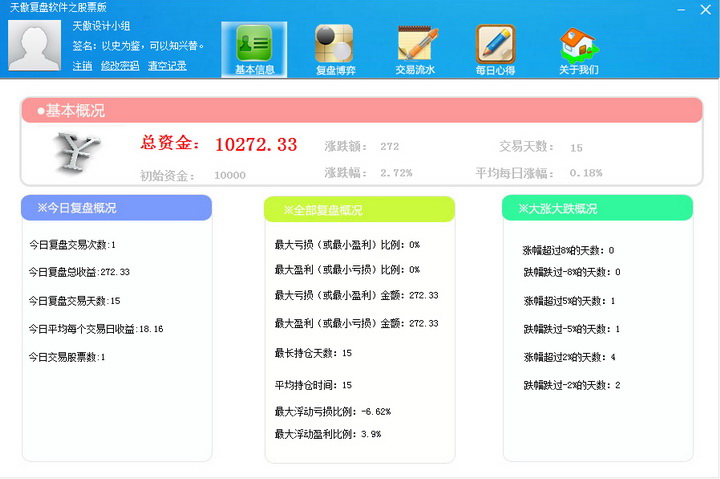Click the 涨跌幅 value 2.72%

tap(396, 173)
